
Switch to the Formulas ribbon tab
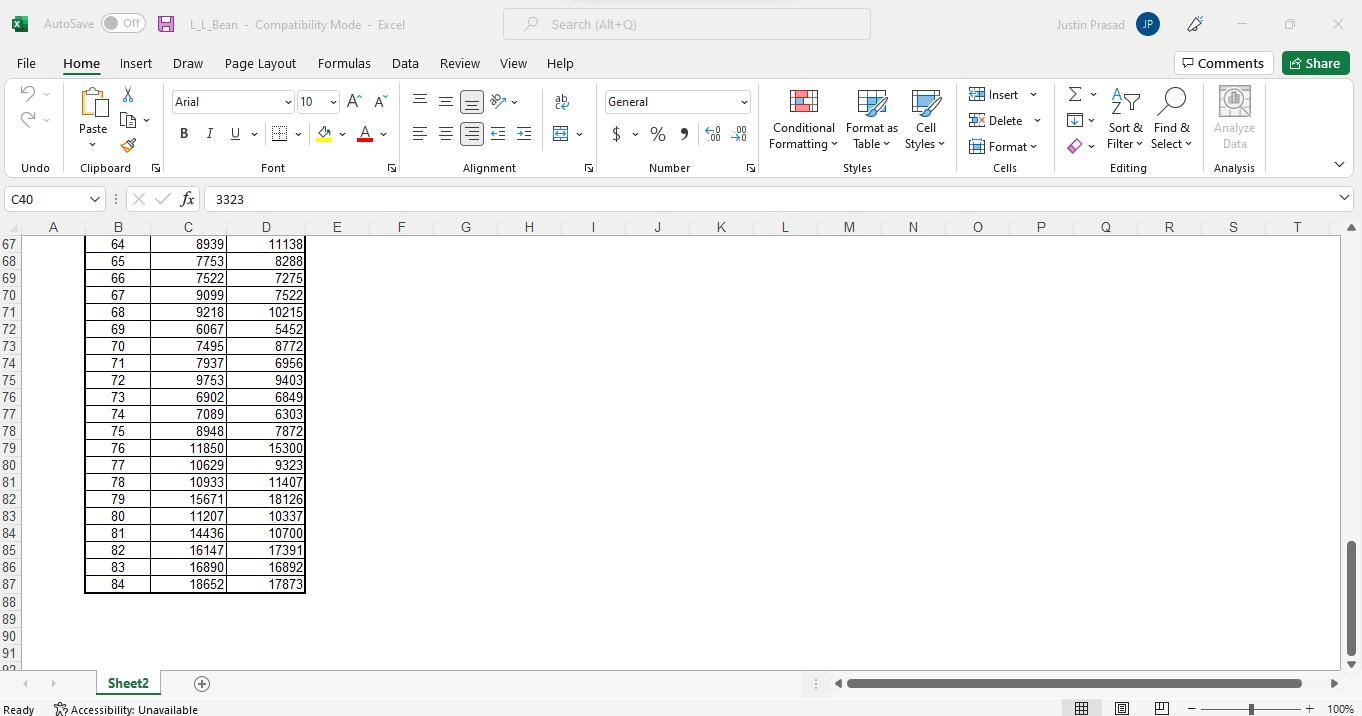coord(344,63)
